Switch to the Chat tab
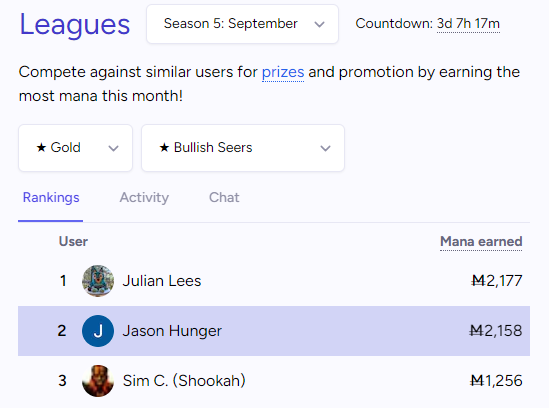Screen dimensions: 549x408 [224, 198]
